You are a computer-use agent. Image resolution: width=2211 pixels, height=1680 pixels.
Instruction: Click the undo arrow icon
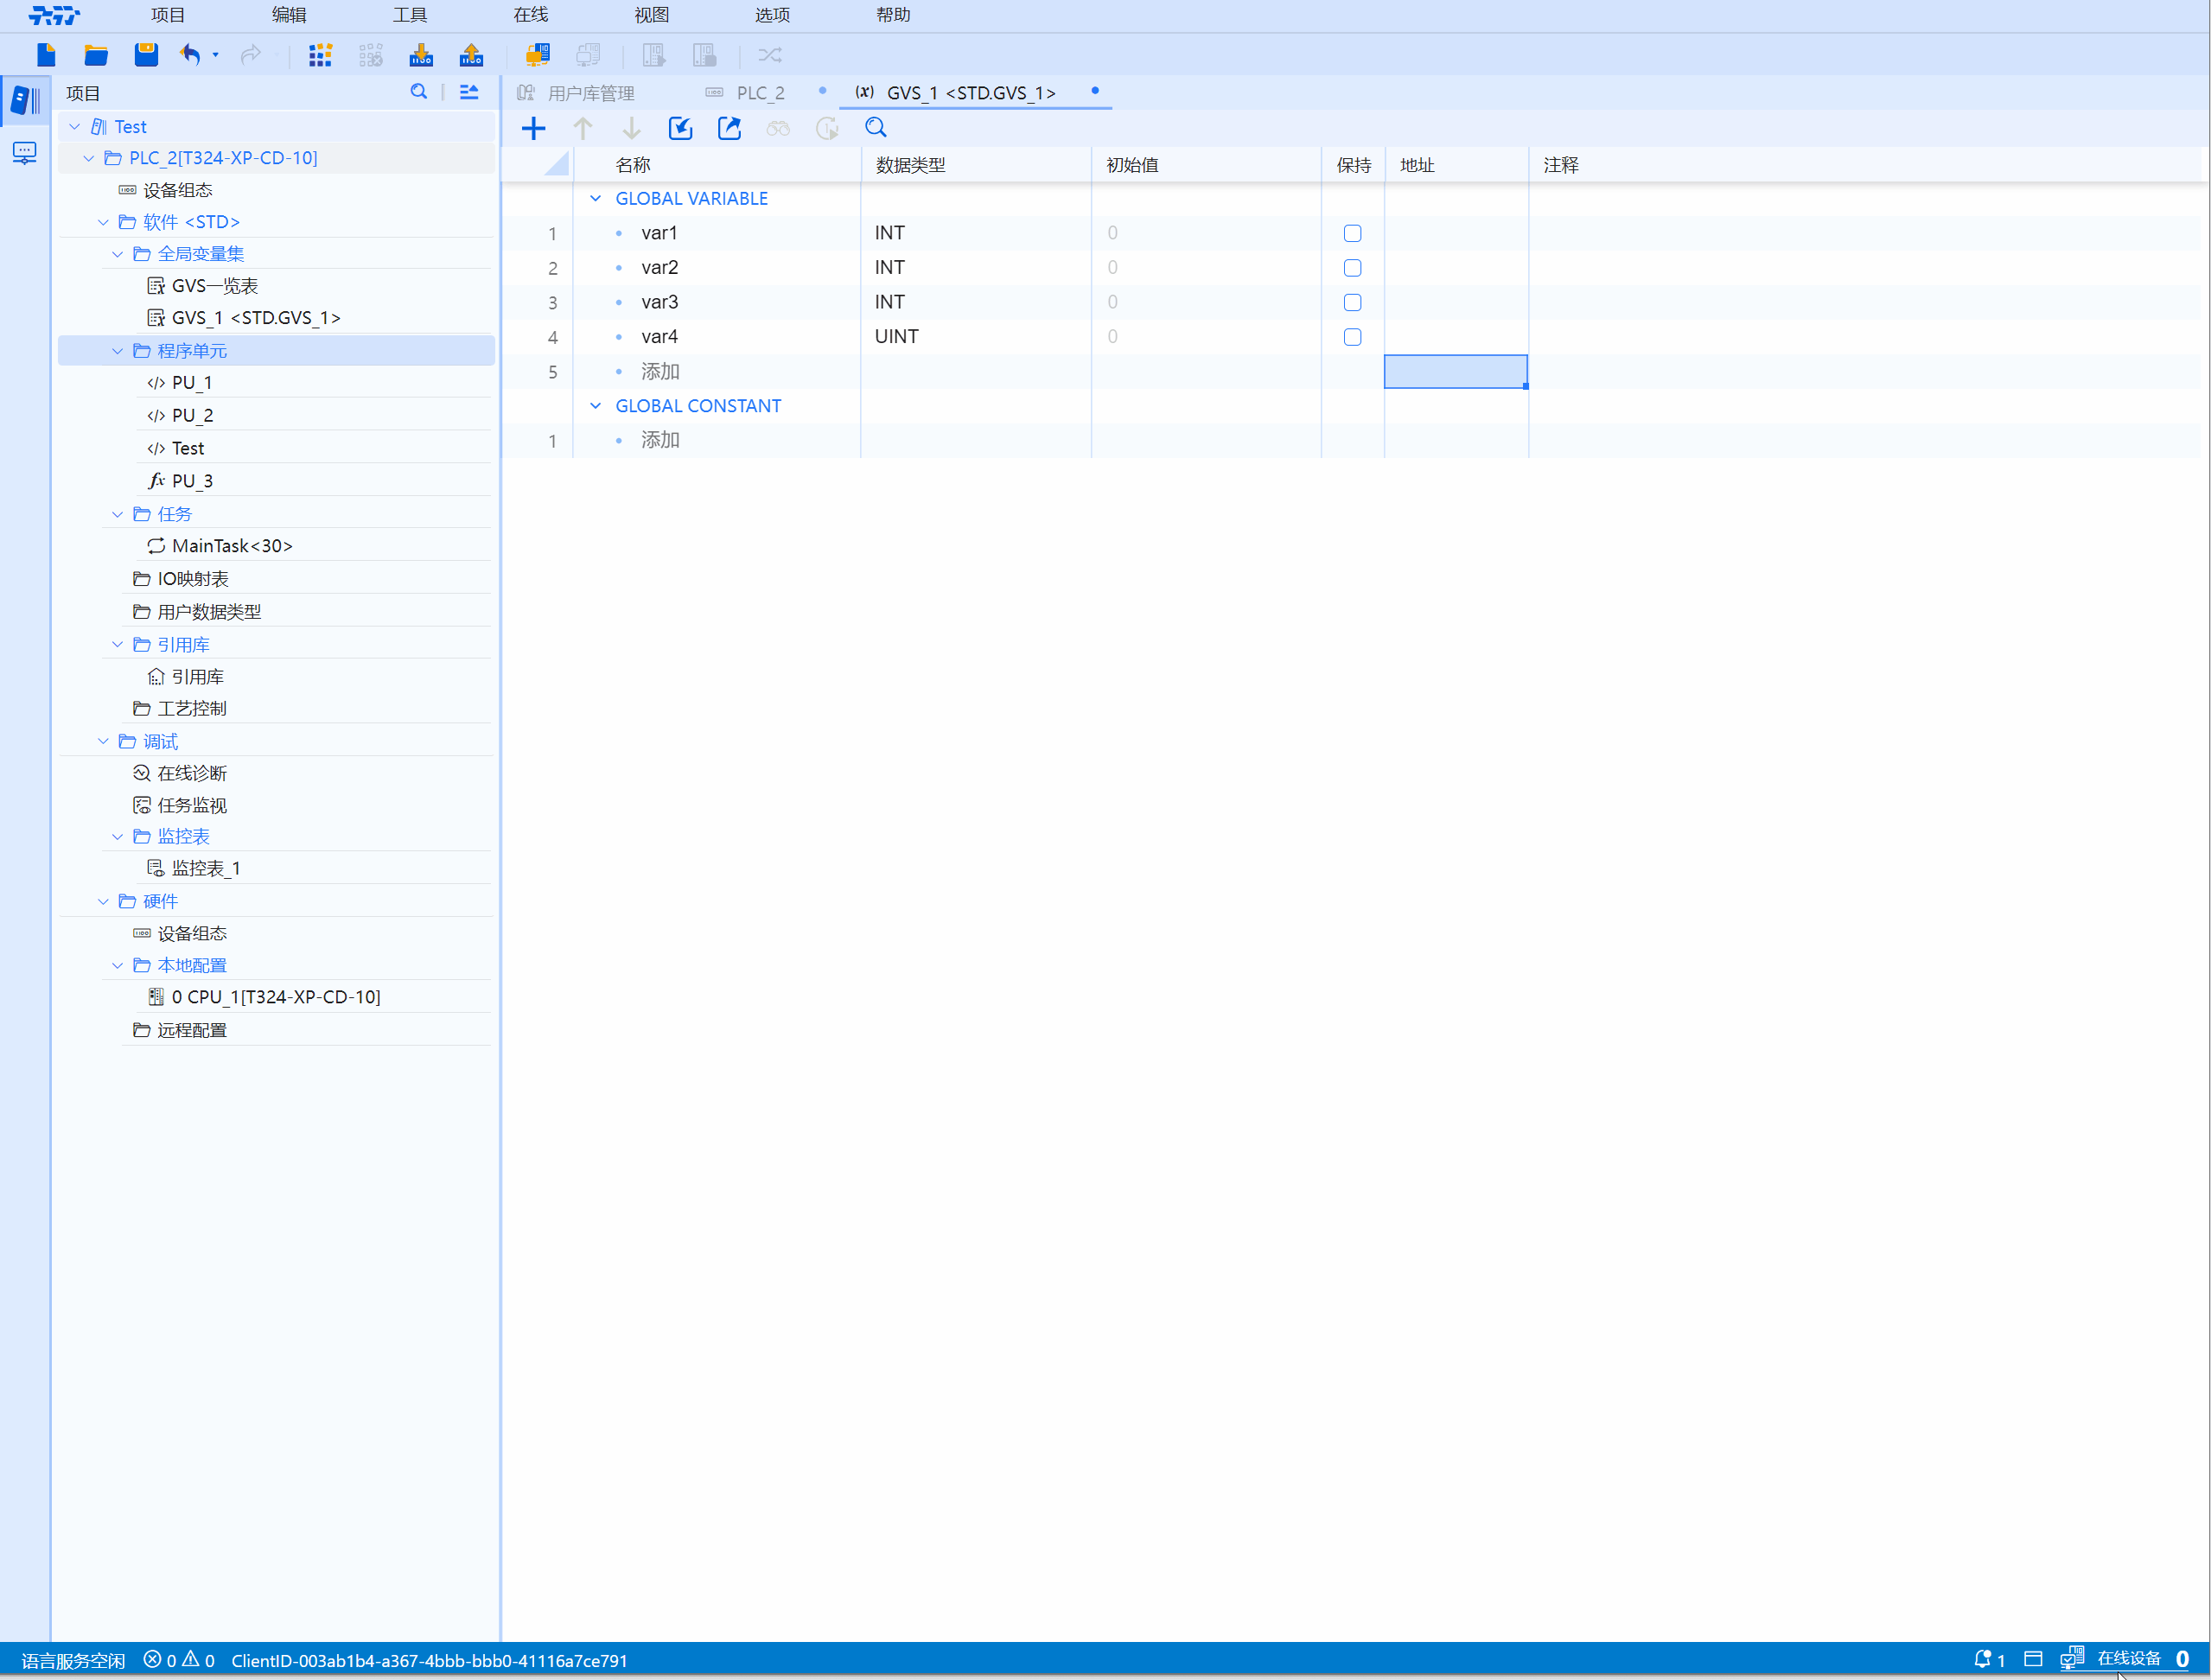coord(190,55)
